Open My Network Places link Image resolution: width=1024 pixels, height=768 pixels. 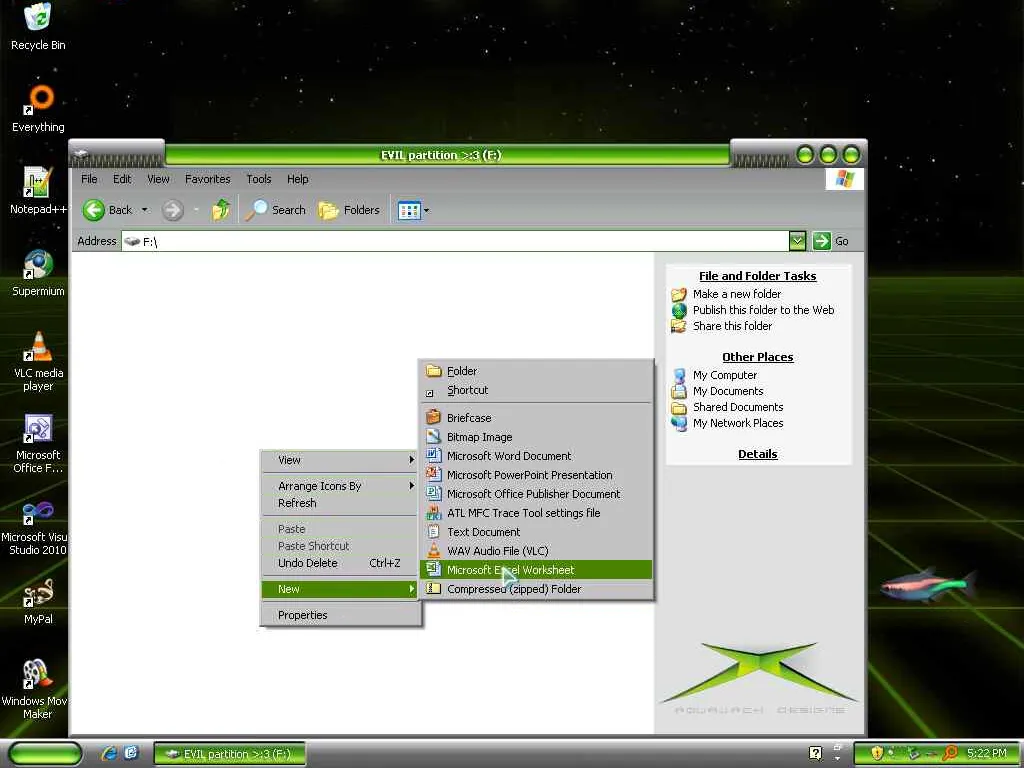coord(738,423)
